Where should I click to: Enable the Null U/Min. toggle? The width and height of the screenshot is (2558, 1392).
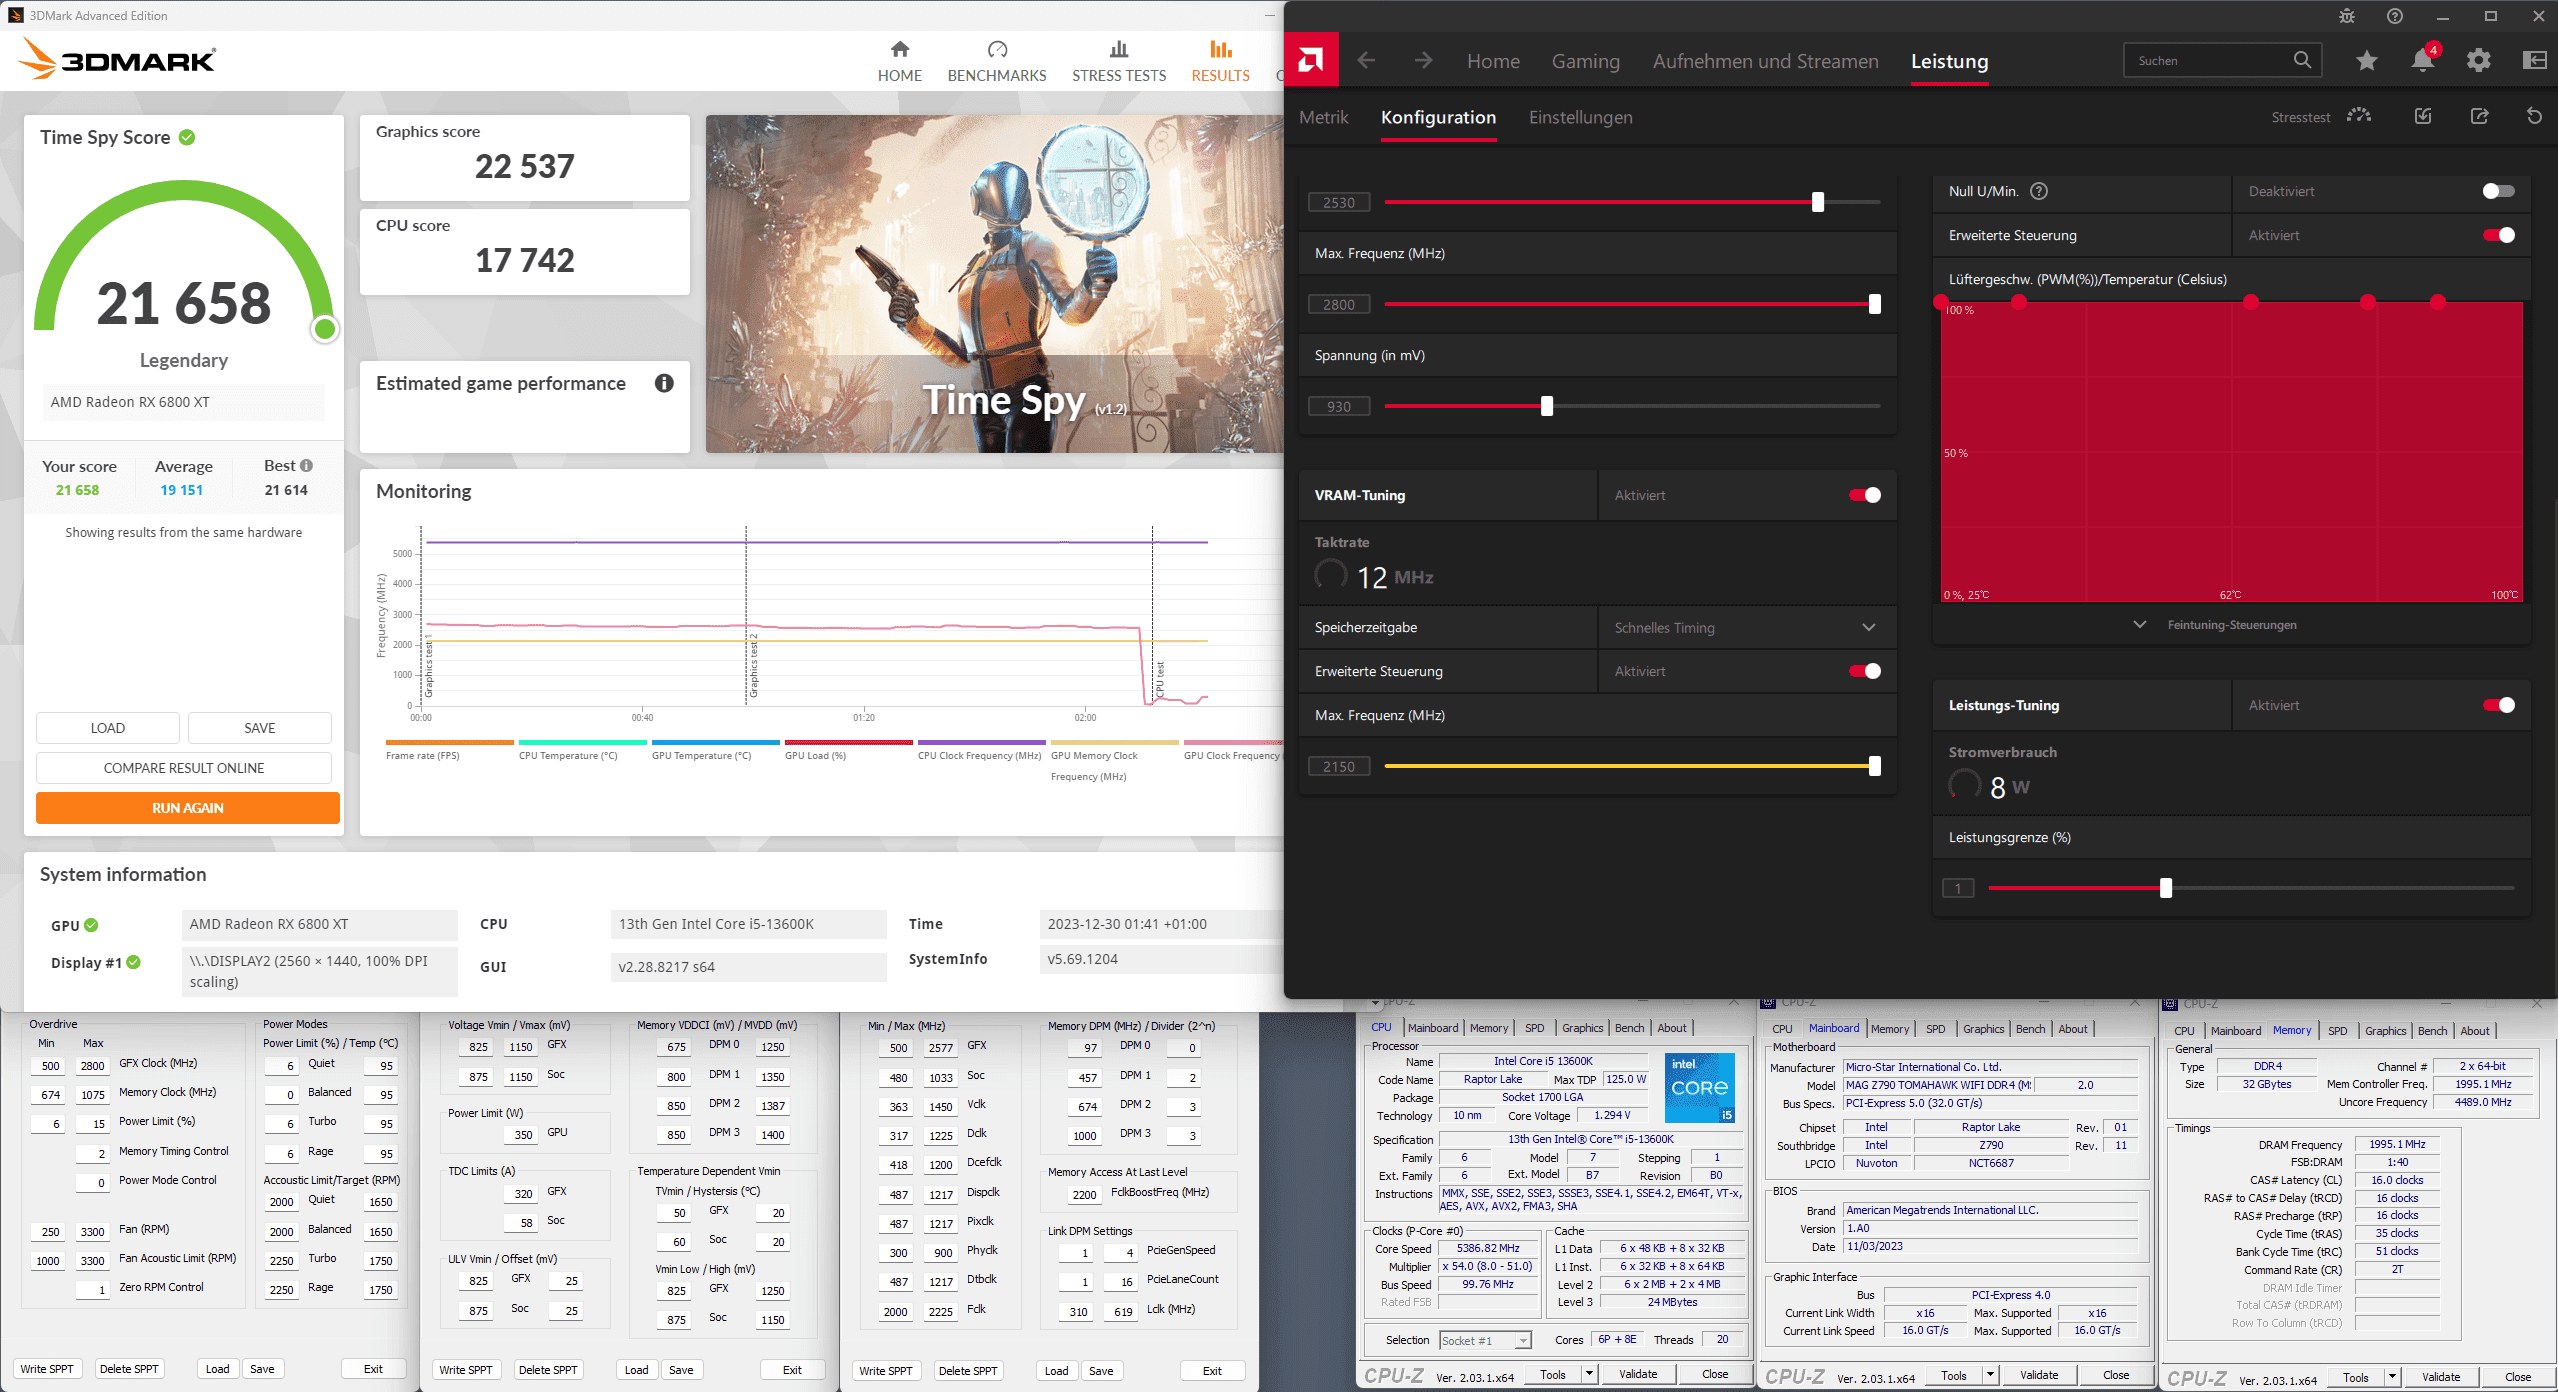2498,191
